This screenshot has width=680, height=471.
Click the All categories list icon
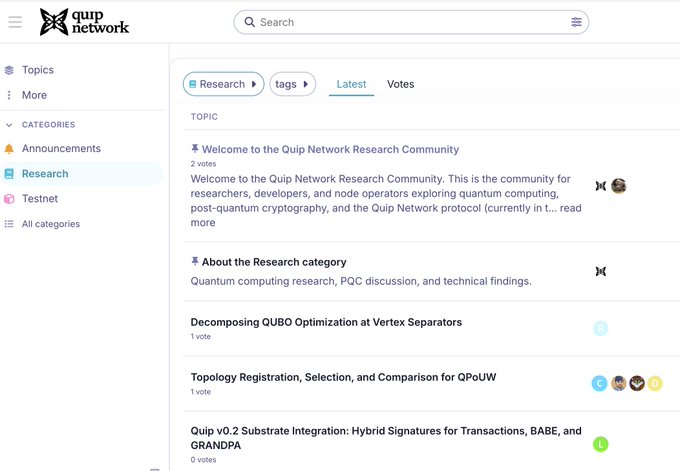(x=9, y=224)
